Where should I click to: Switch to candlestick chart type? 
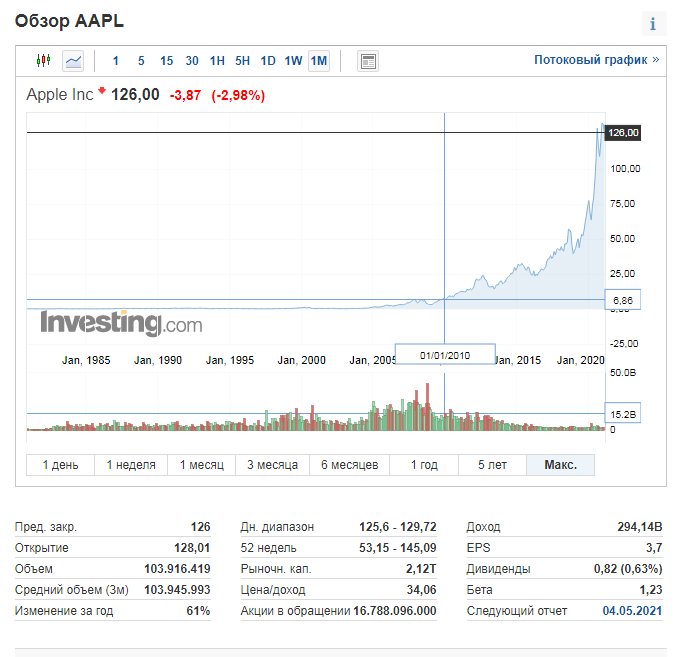(x=43, y=61)
